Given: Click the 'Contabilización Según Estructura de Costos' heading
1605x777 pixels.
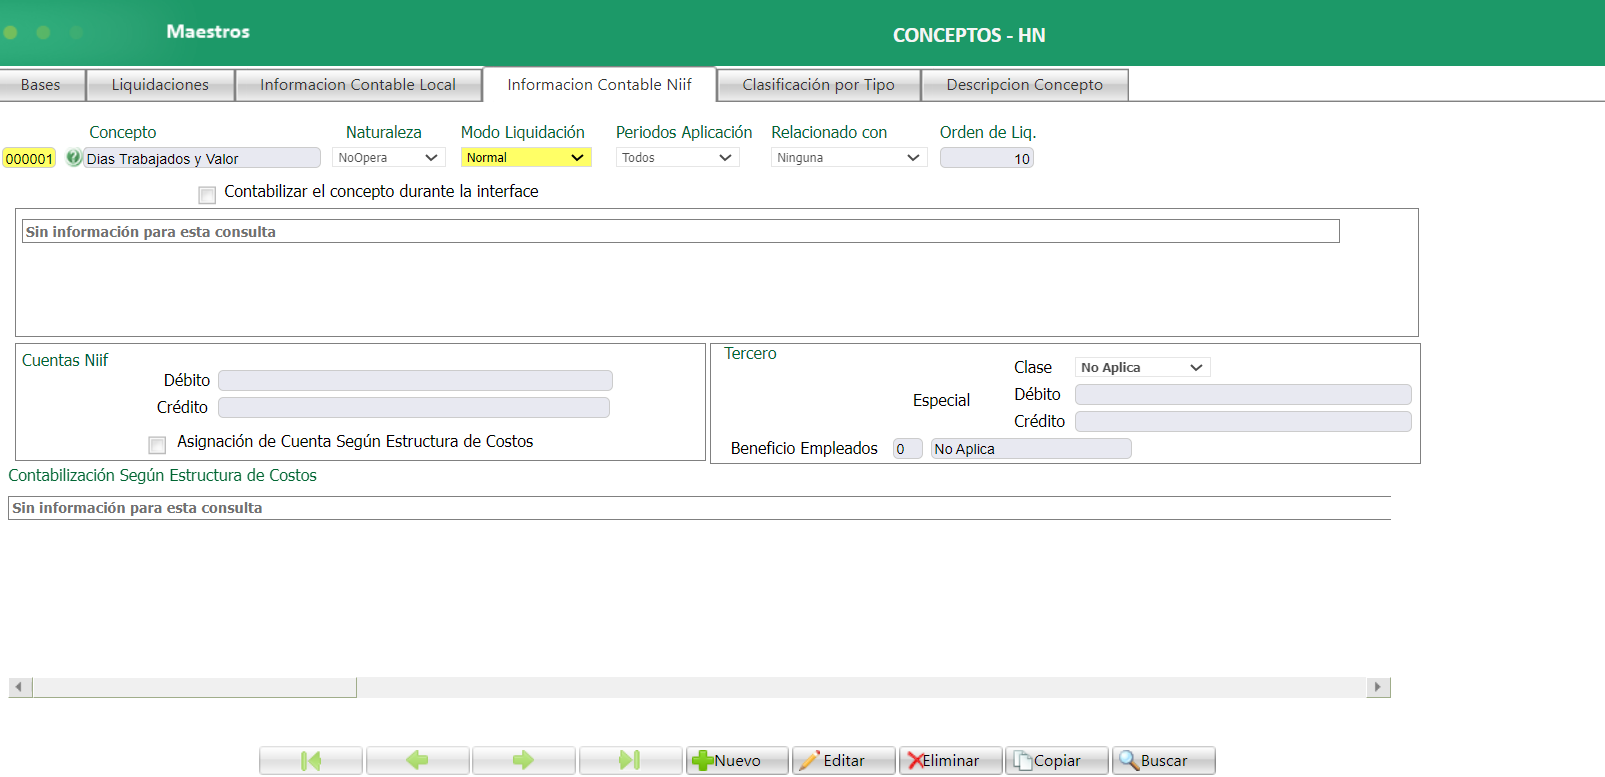Looking at the screenshot, I should coord(163,476).
